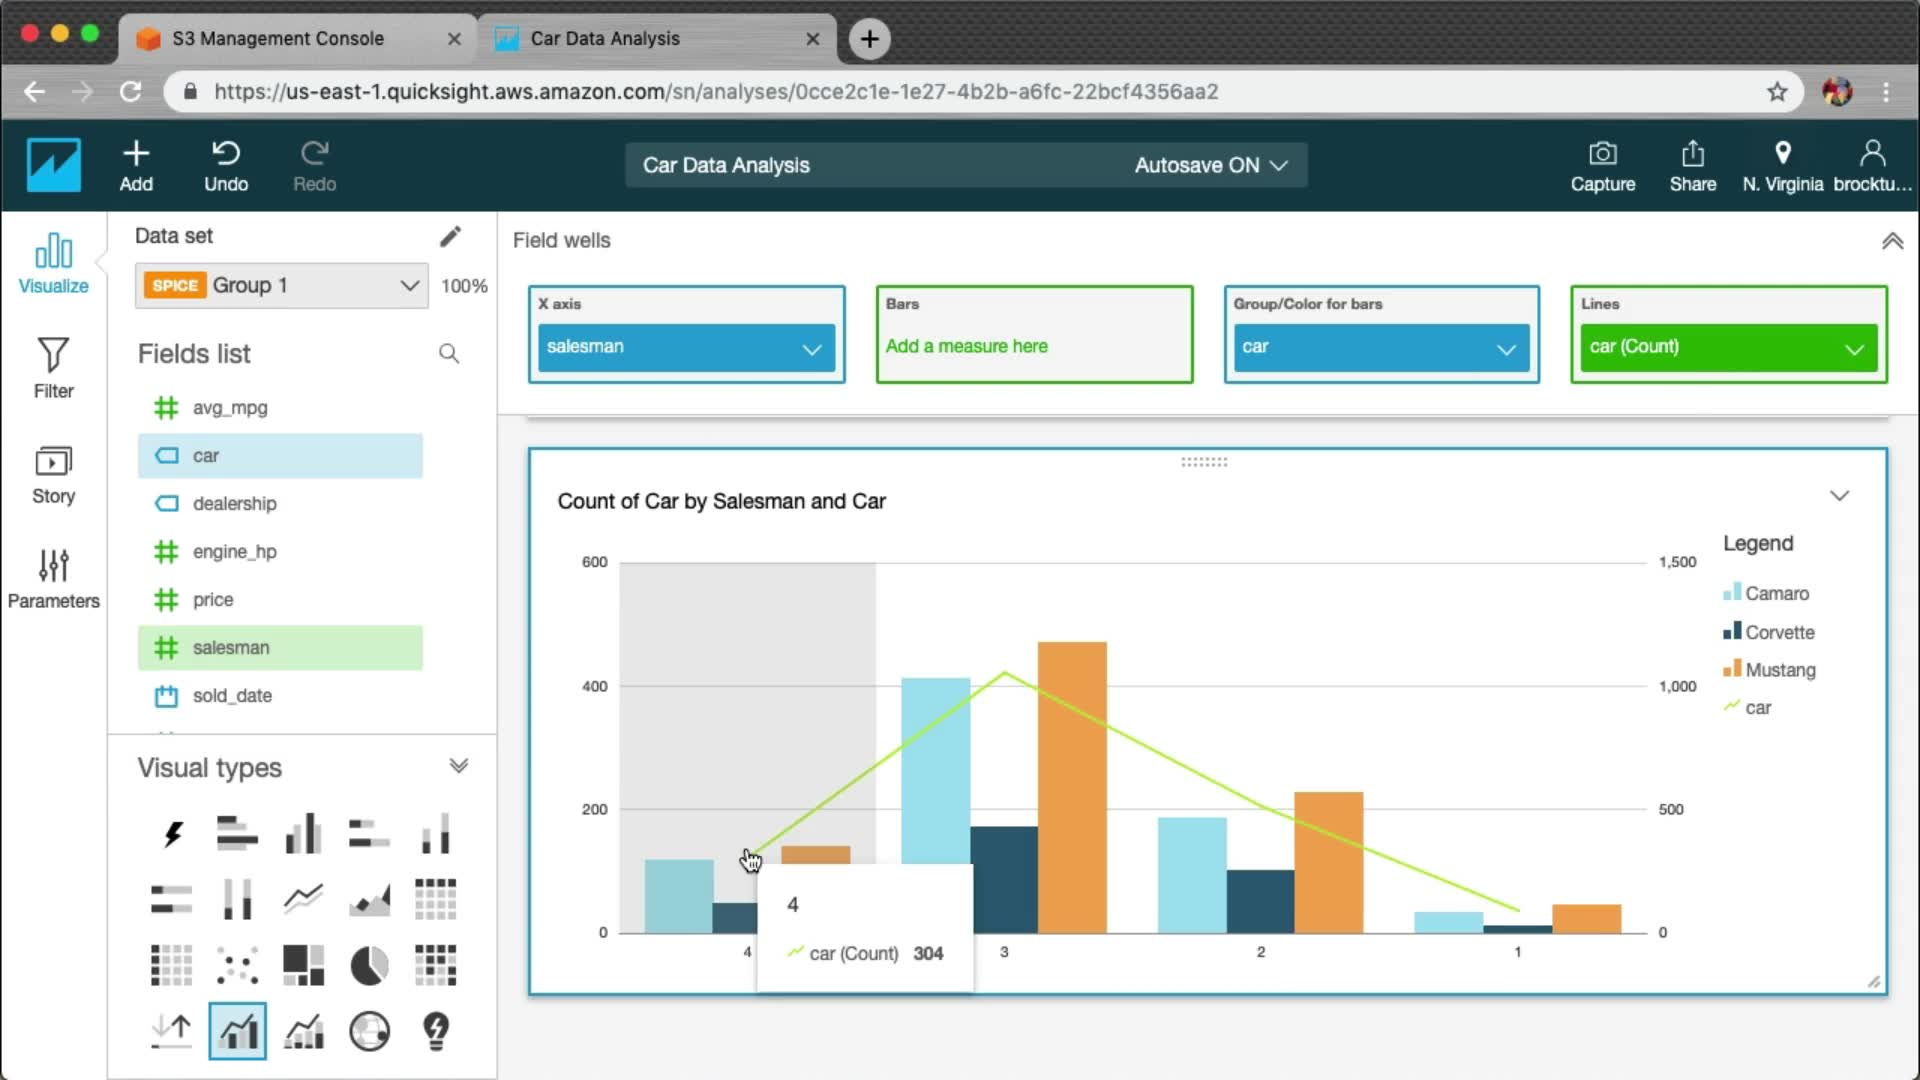1920x1080 pixels.
Task: Choose the scatter plot visual type
Action: click(x=237, y=966)
